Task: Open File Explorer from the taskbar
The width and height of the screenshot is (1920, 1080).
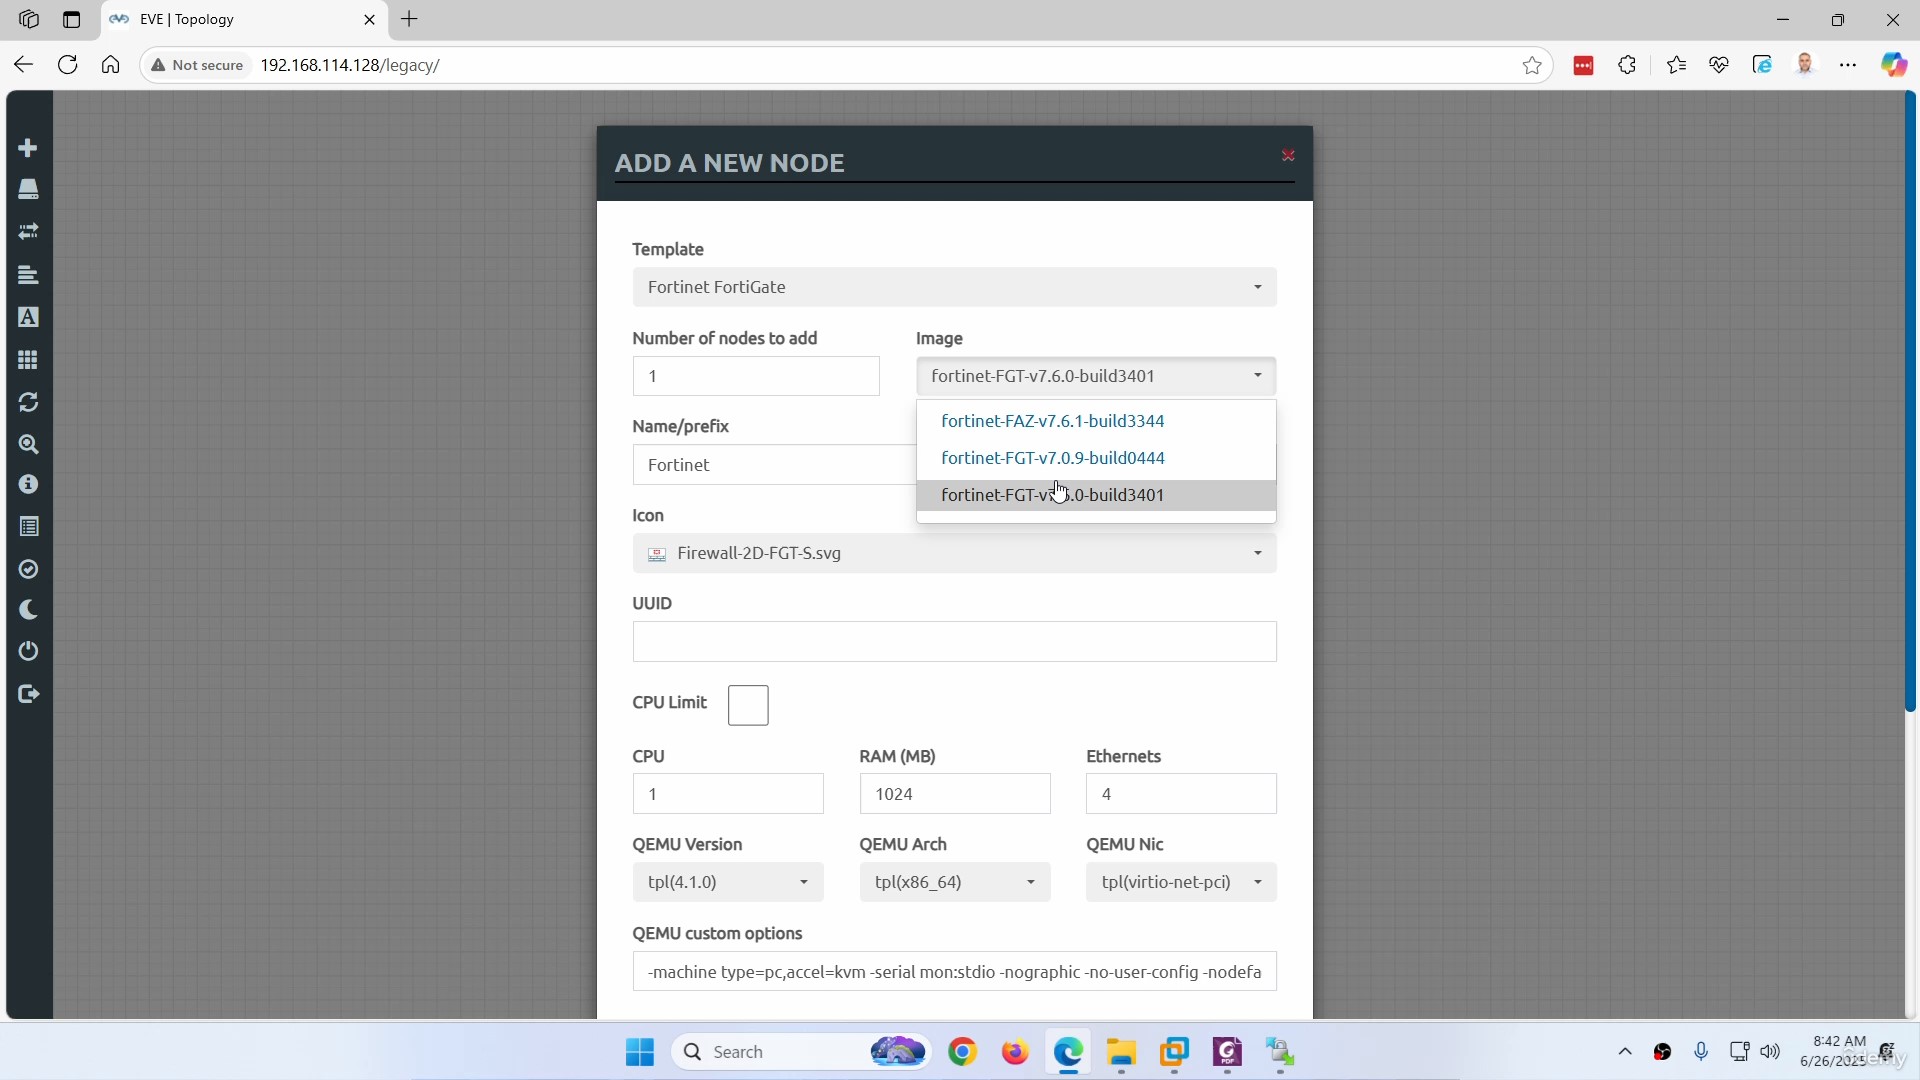Action: (x=1121, y=1052)
